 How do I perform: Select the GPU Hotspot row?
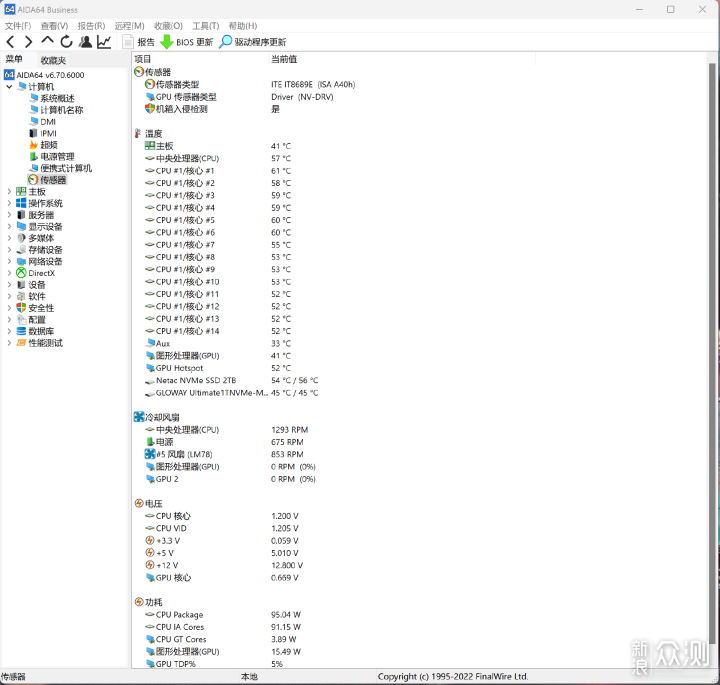(420, 368)
